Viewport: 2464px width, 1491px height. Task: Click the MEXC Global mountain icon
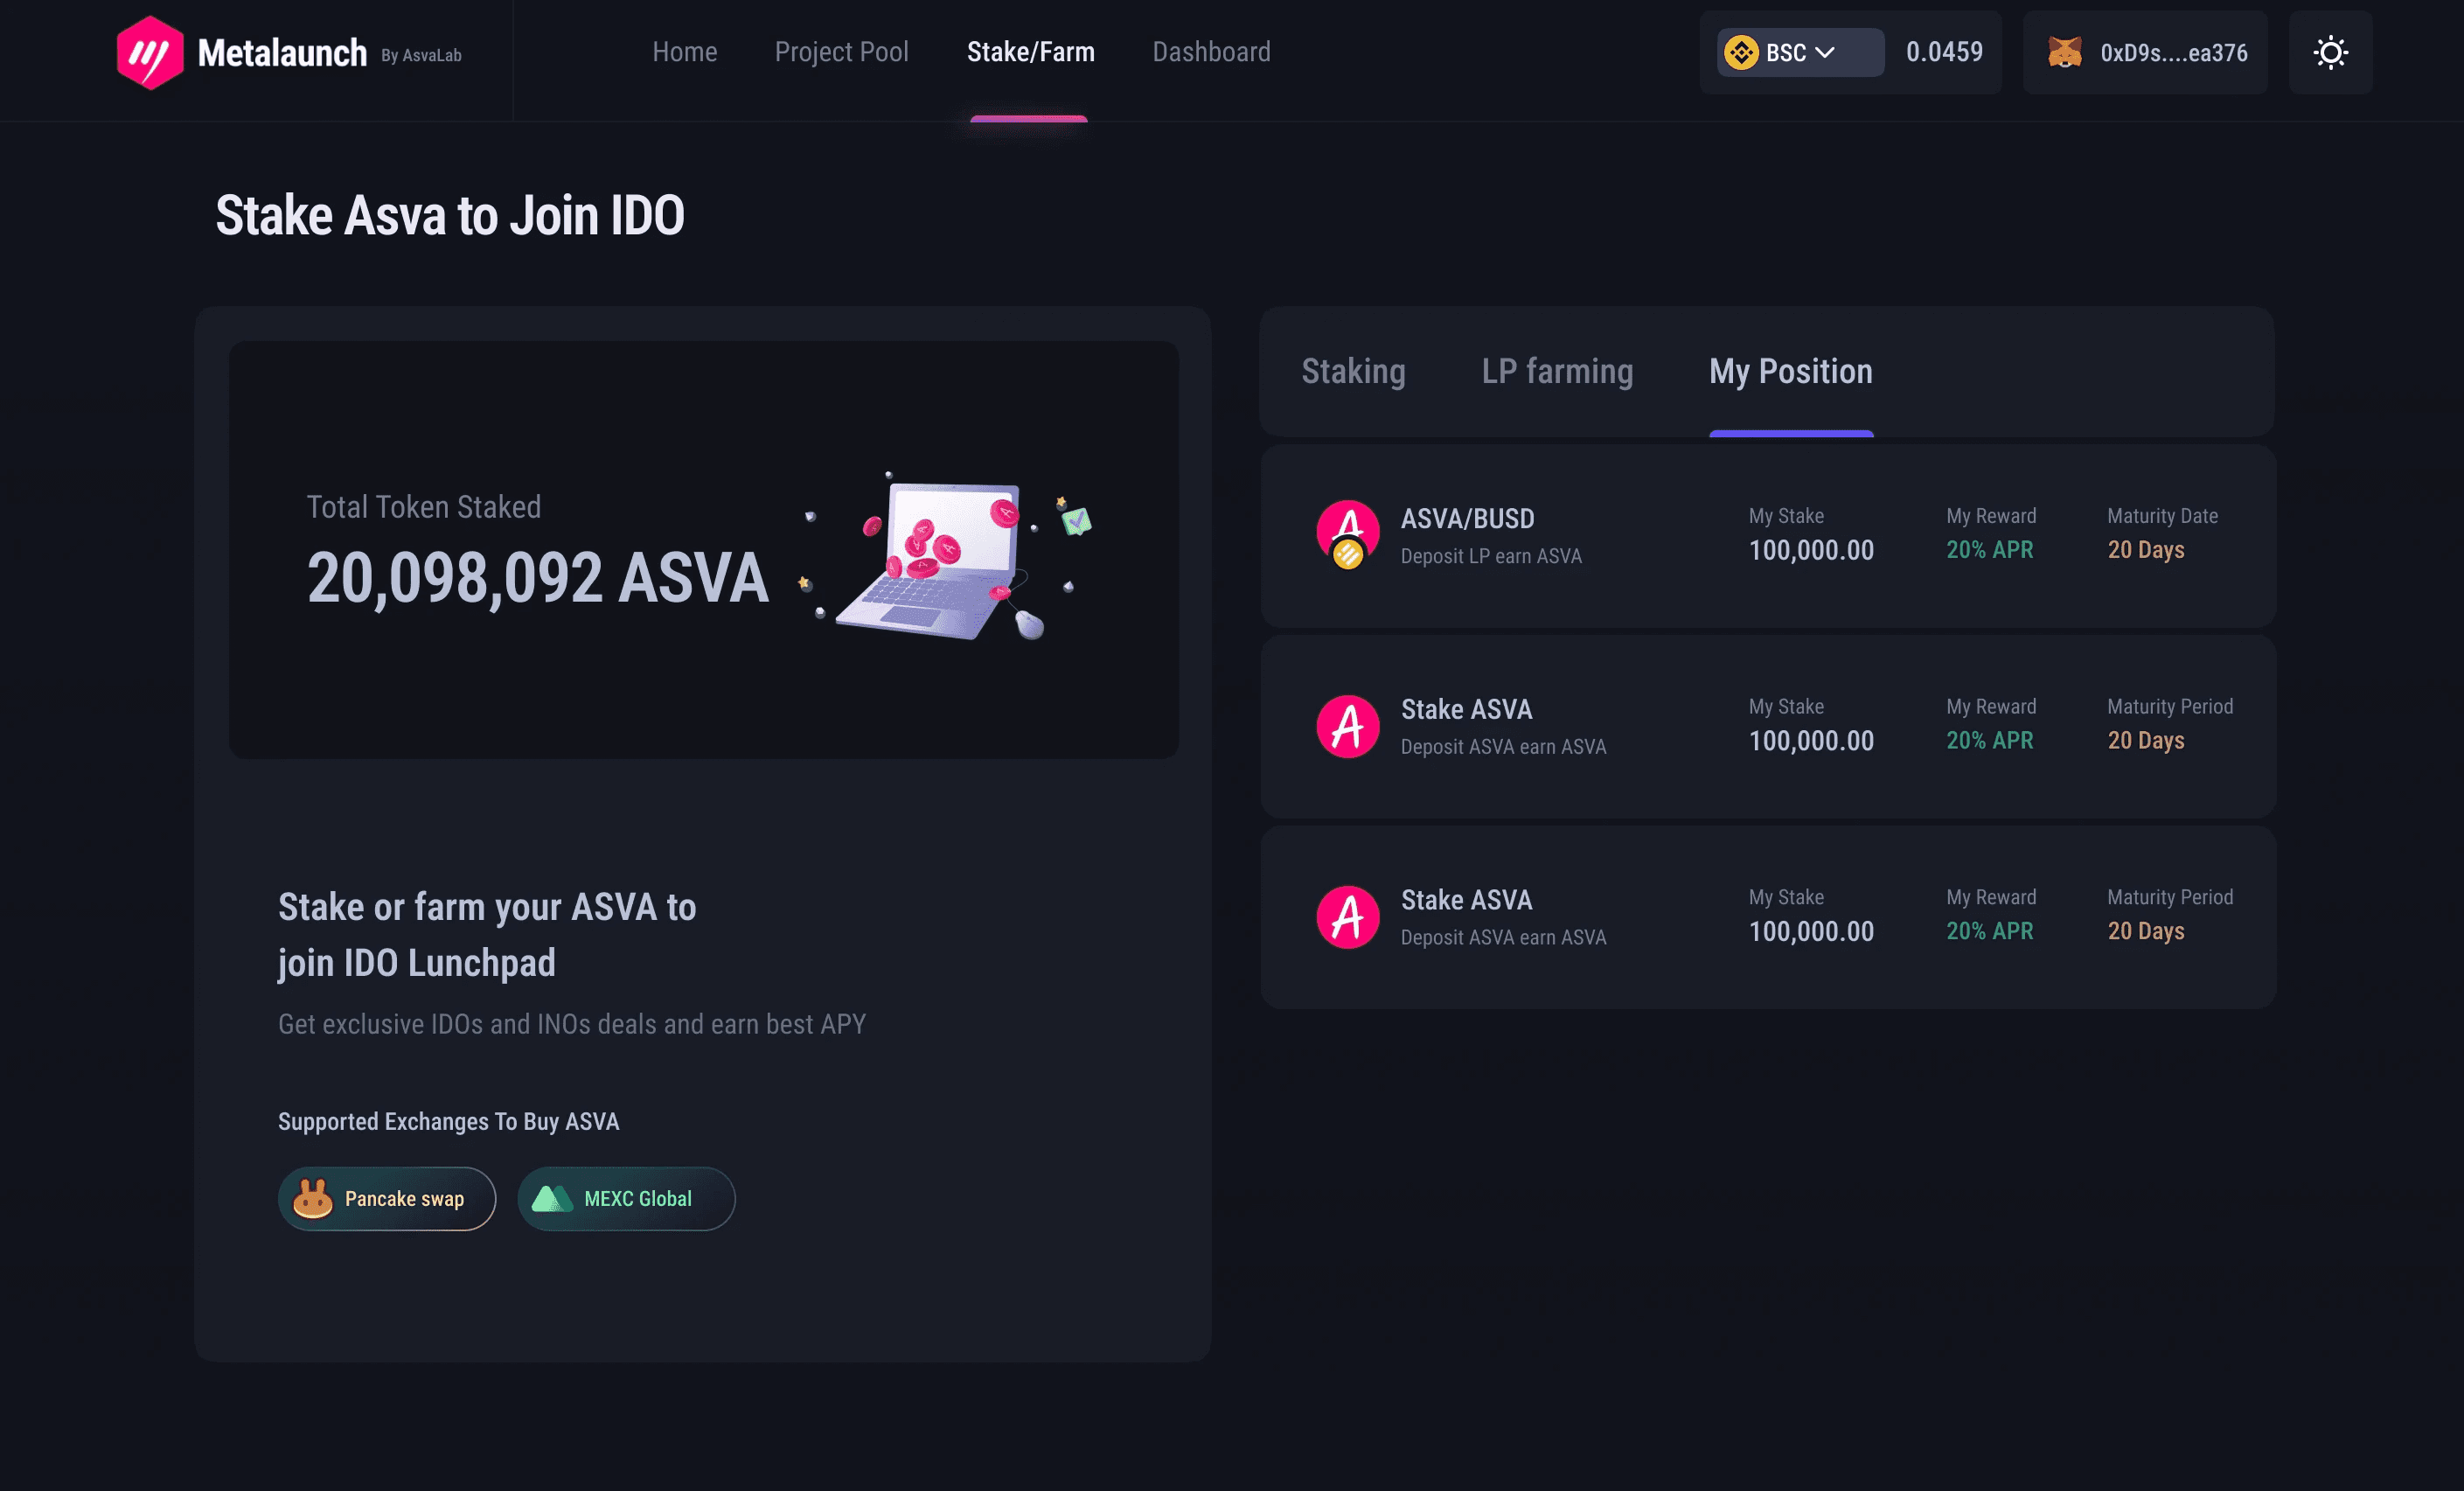[x=552, y=1199]
